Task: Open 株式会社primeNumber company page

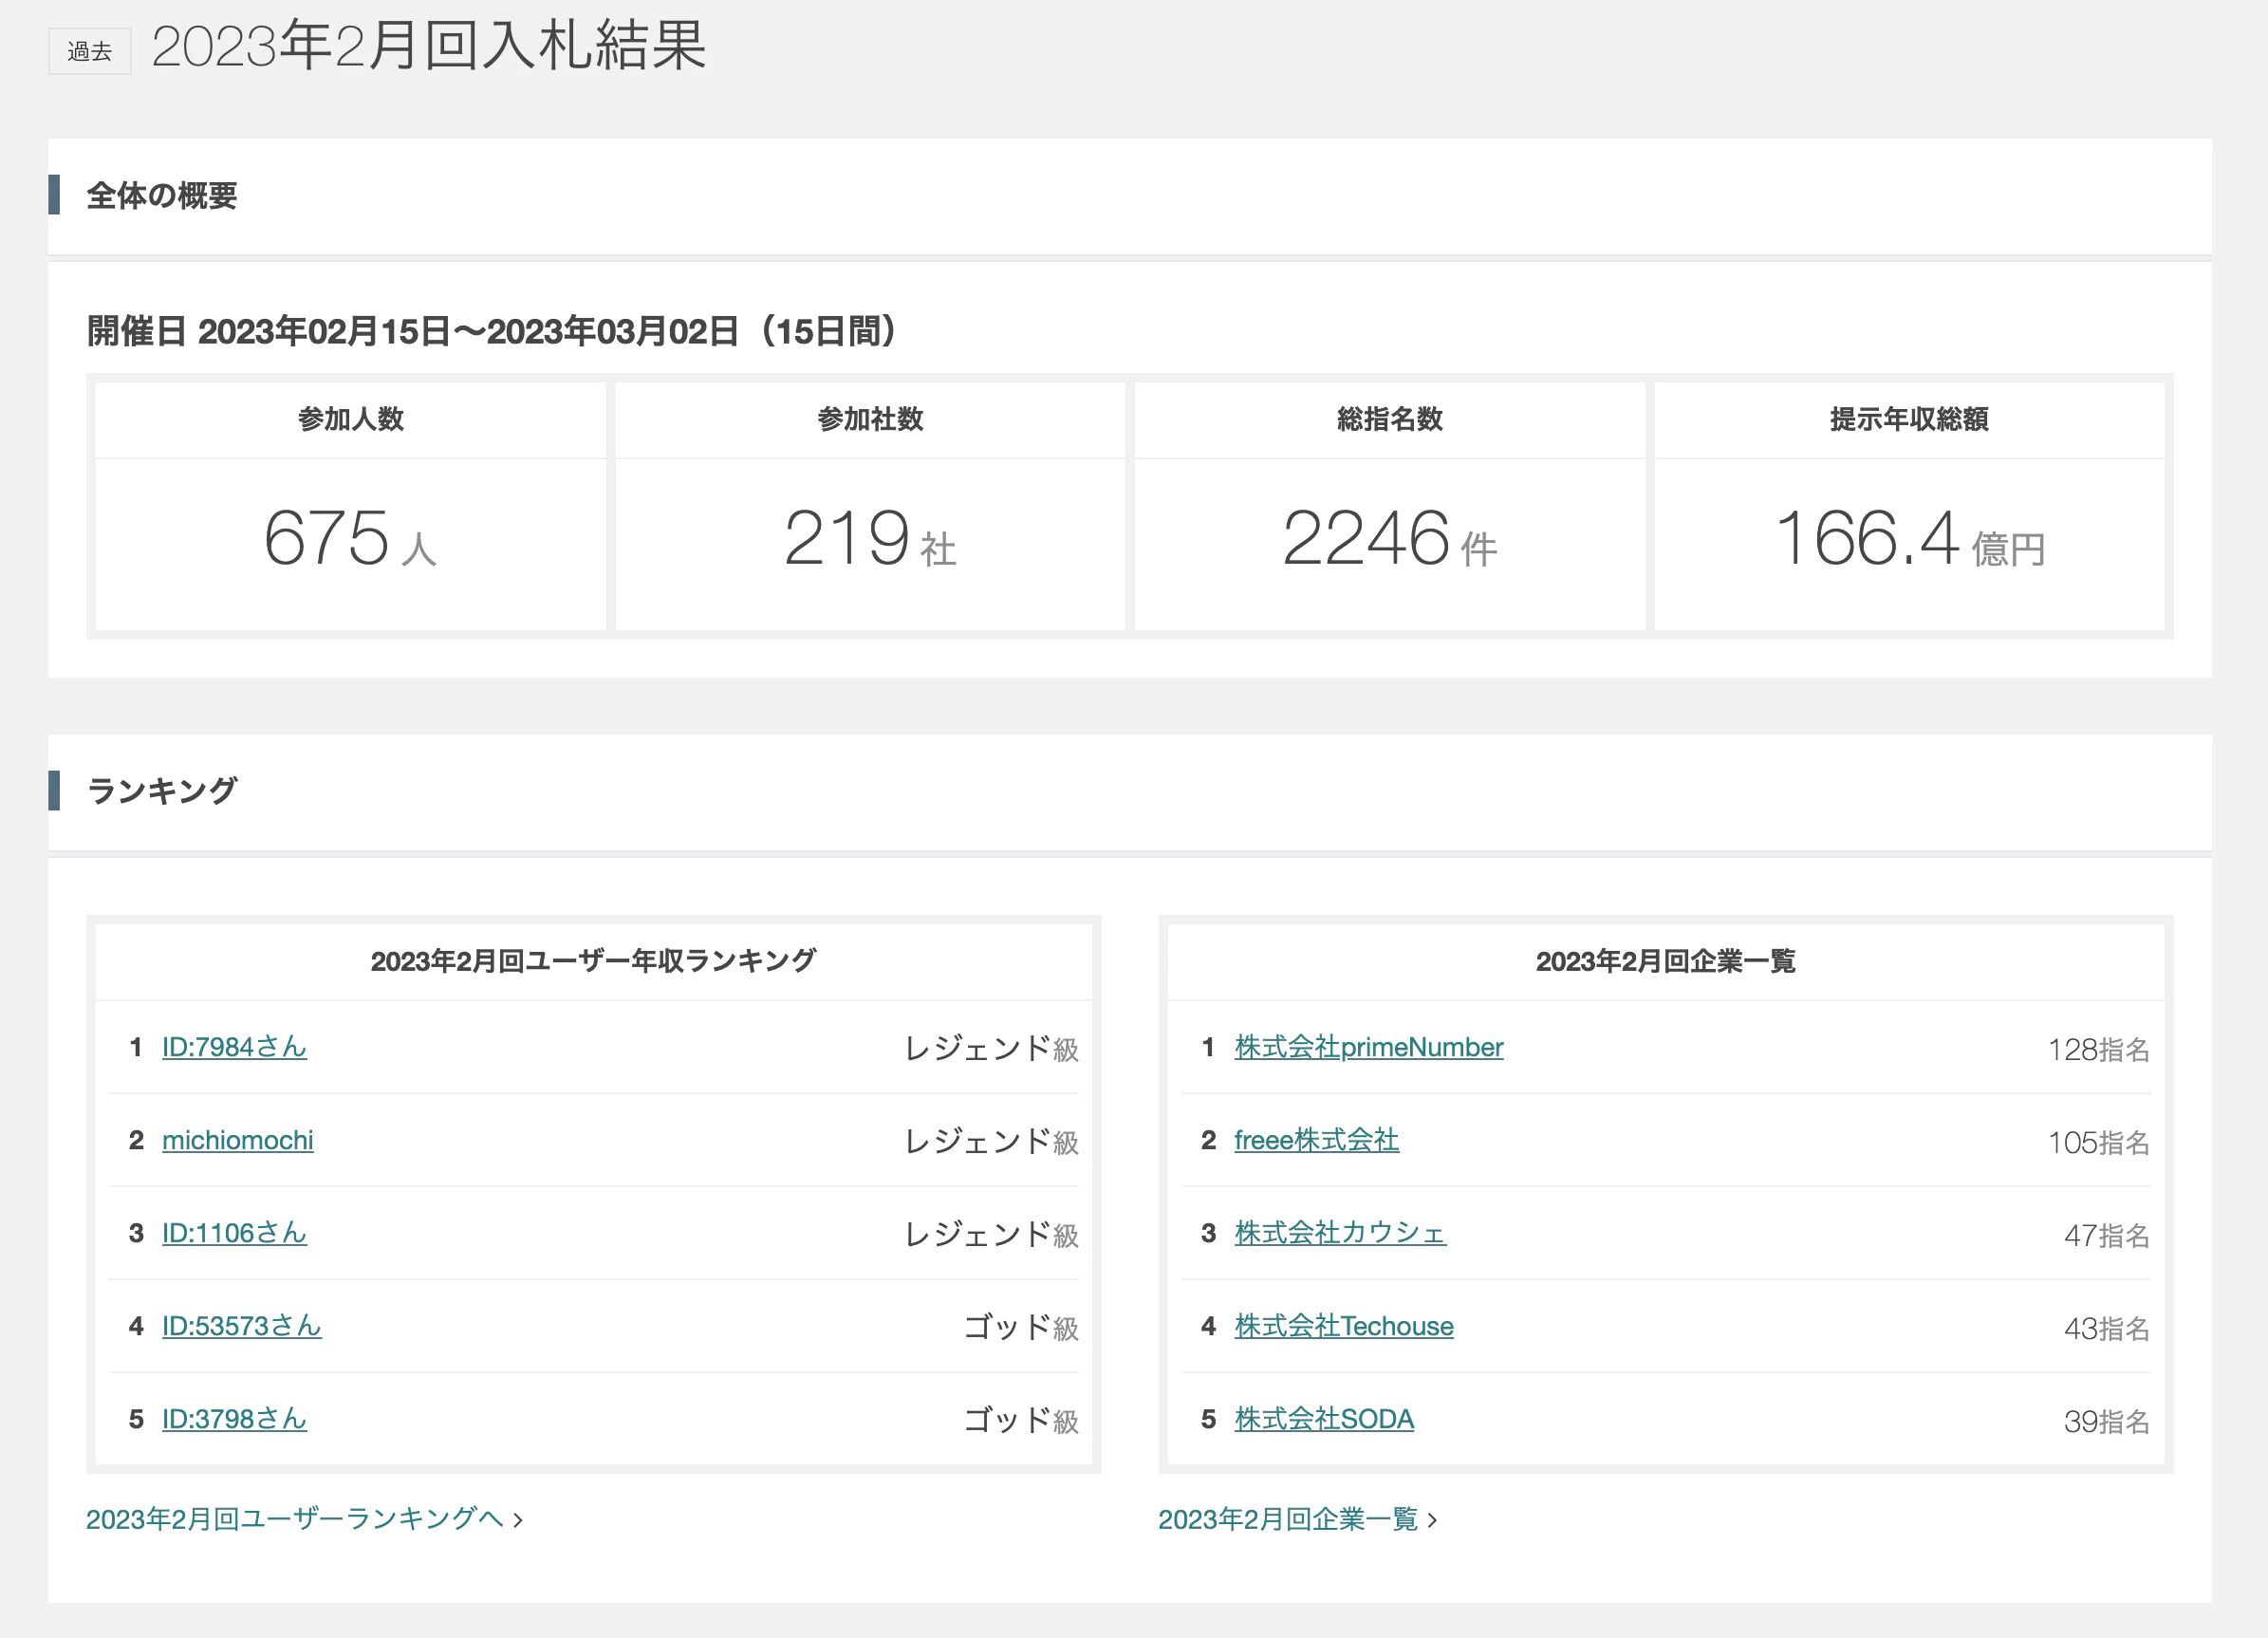Action: (x=1369, y=1047)
